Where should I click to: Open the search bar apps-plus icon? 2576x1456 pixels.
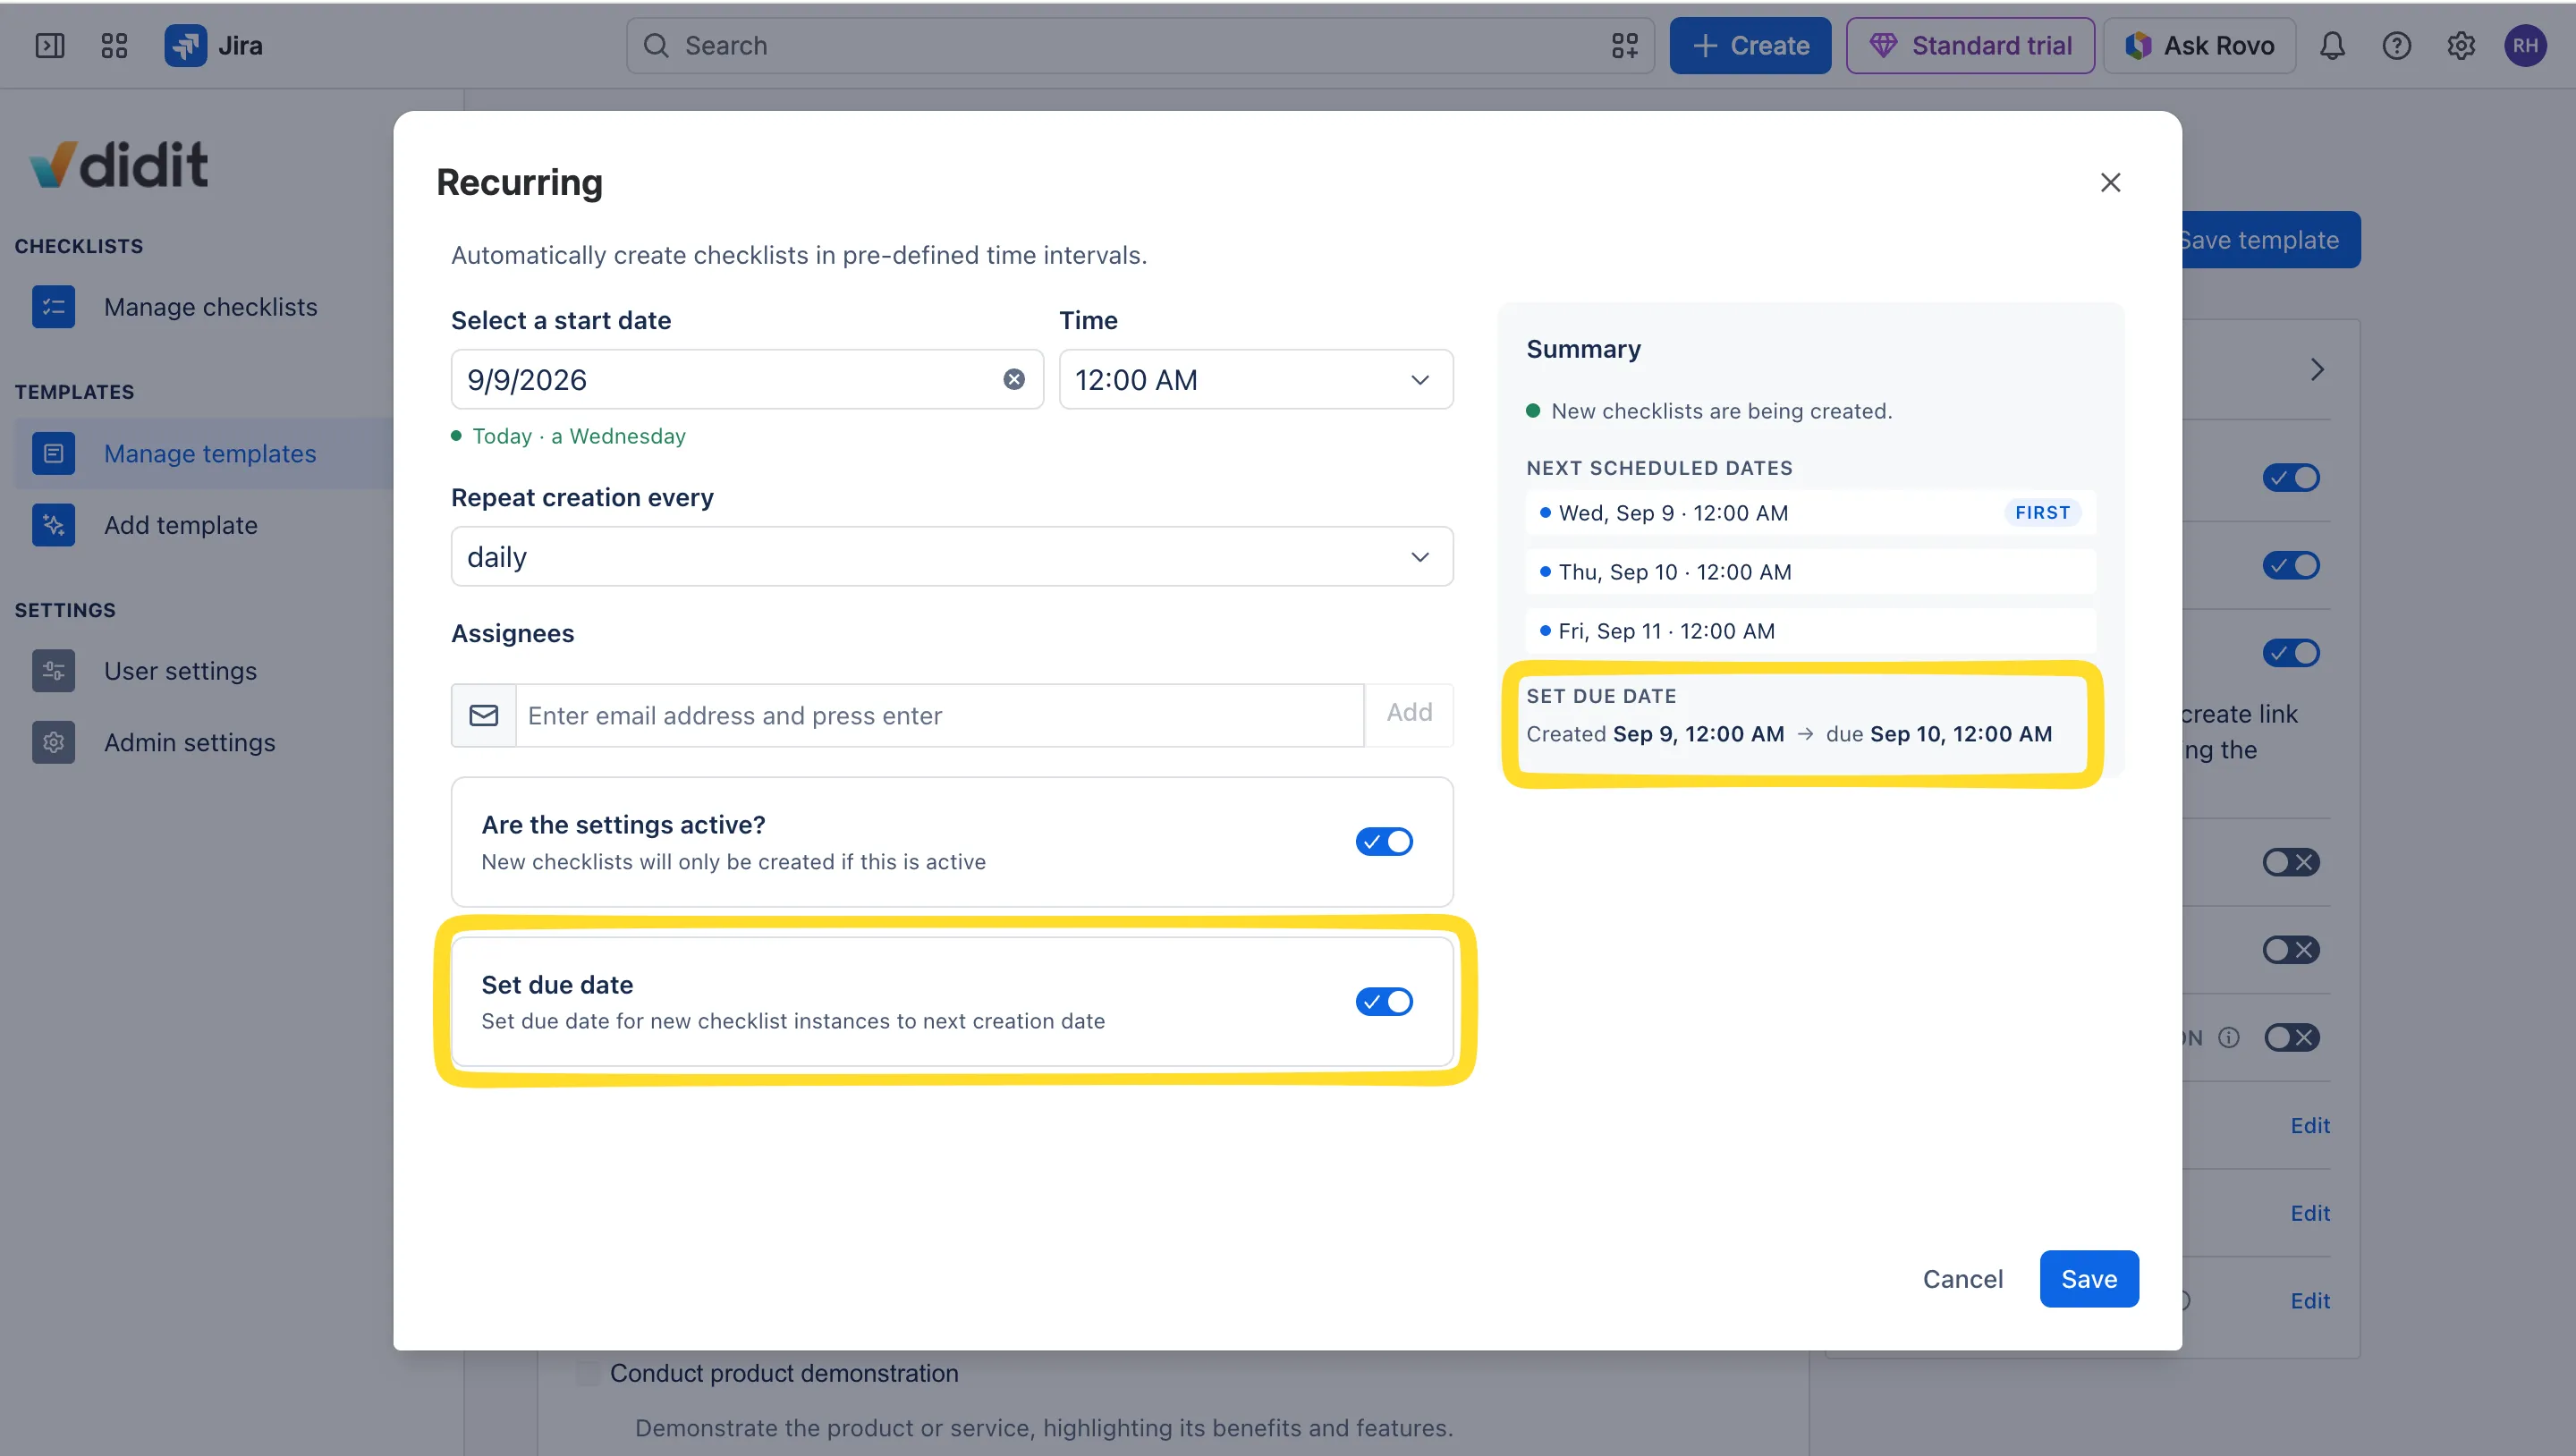point(1625,46)
